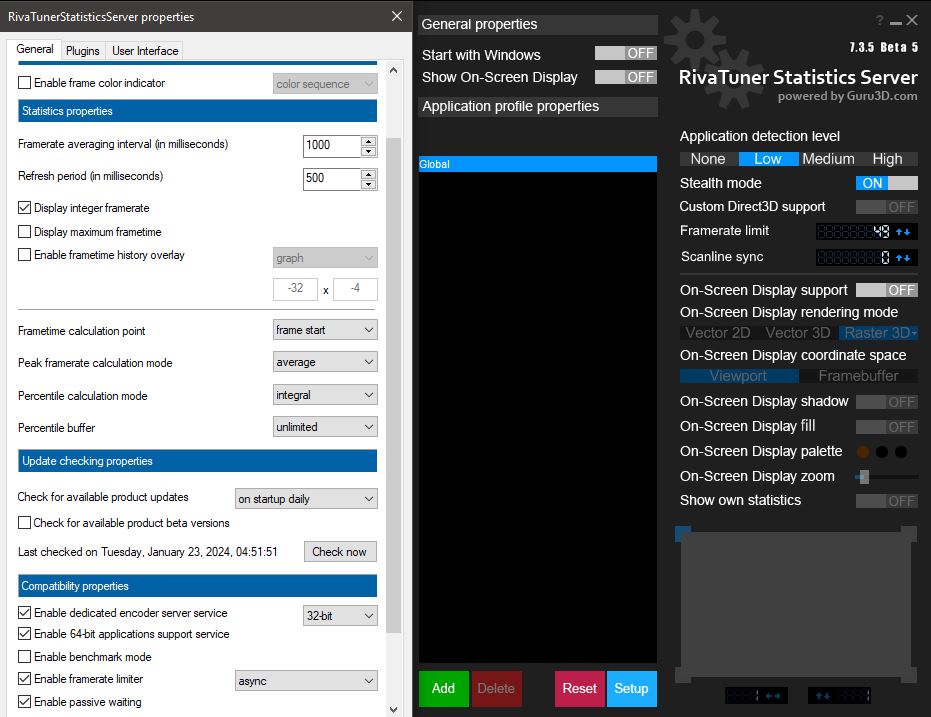Toggle Show own statistics switch
This screenshot has width=931, height=717.
pyautogui.click(x=886, y=501)
